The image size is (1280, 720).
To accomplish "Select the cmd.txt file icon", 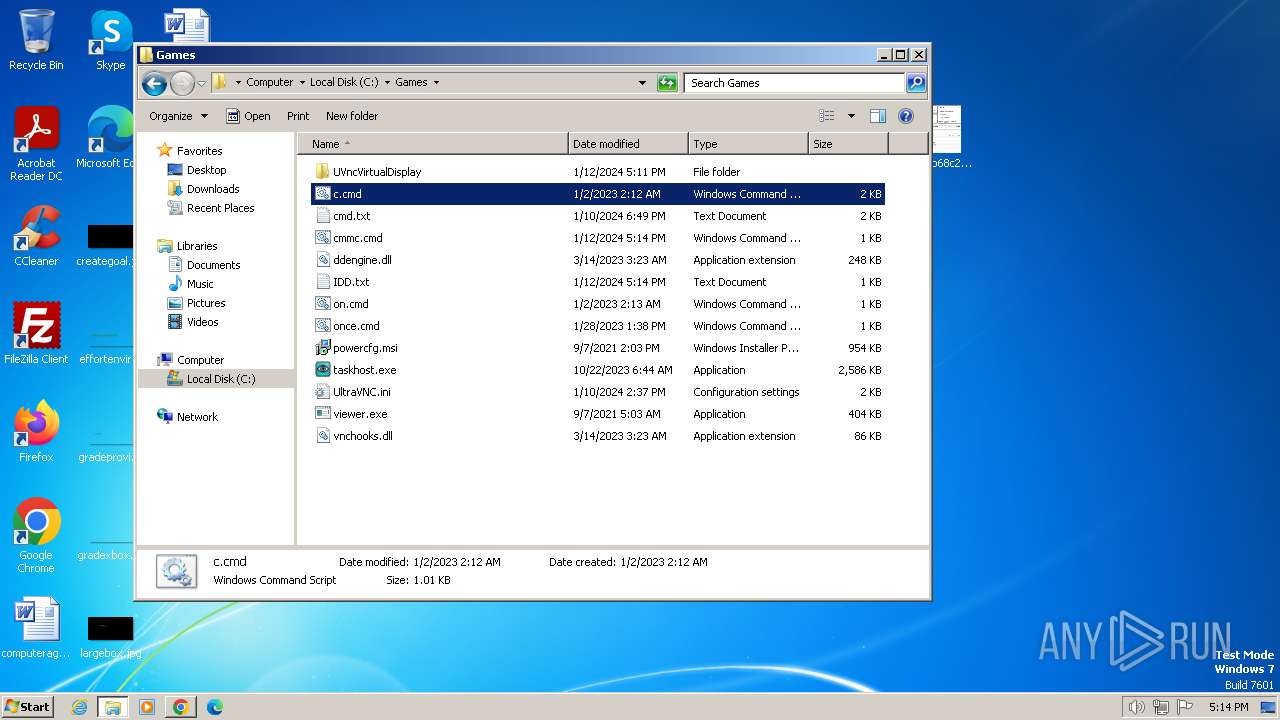I will tap(322, 216).
